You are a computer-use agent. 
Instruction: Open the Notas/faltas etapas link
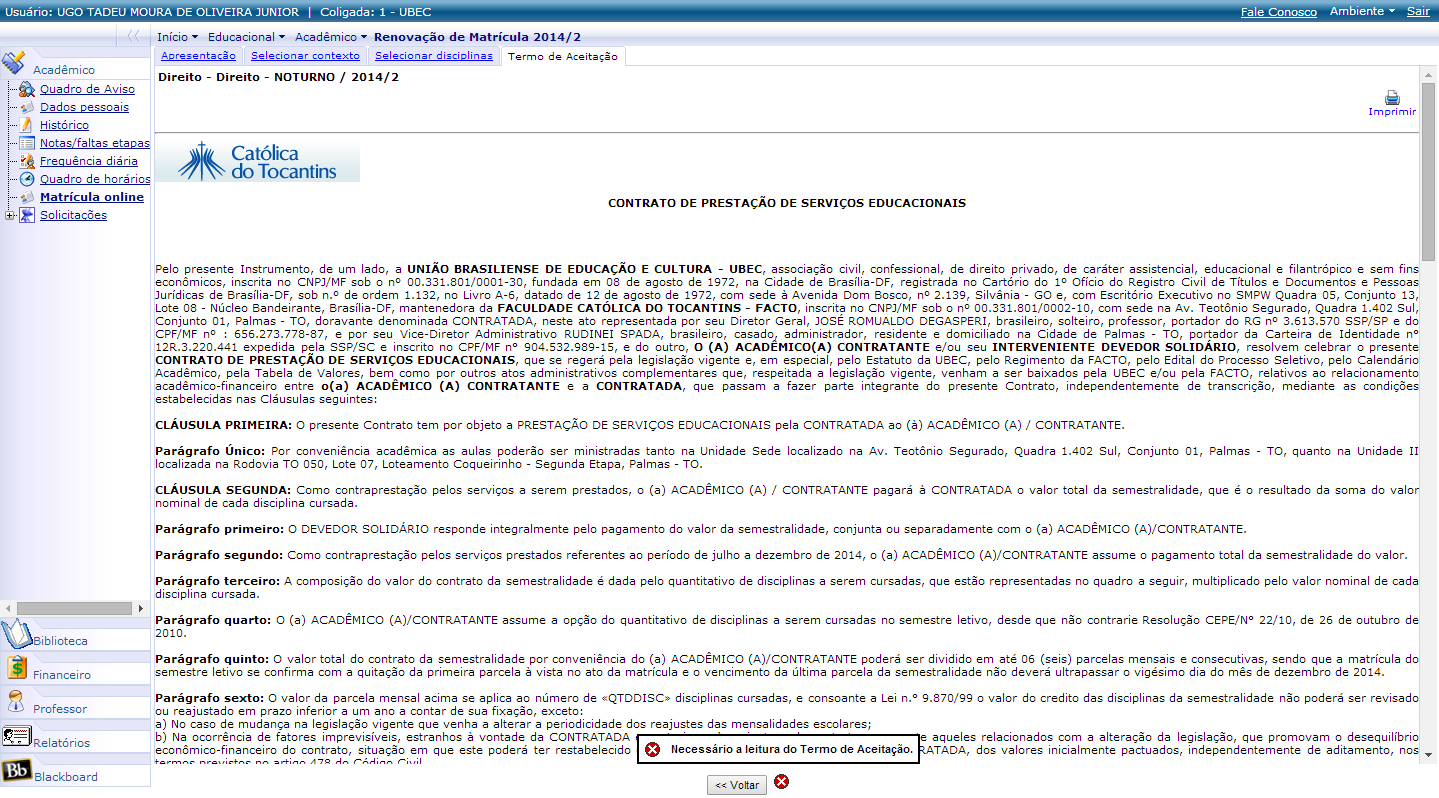[95, 143]
